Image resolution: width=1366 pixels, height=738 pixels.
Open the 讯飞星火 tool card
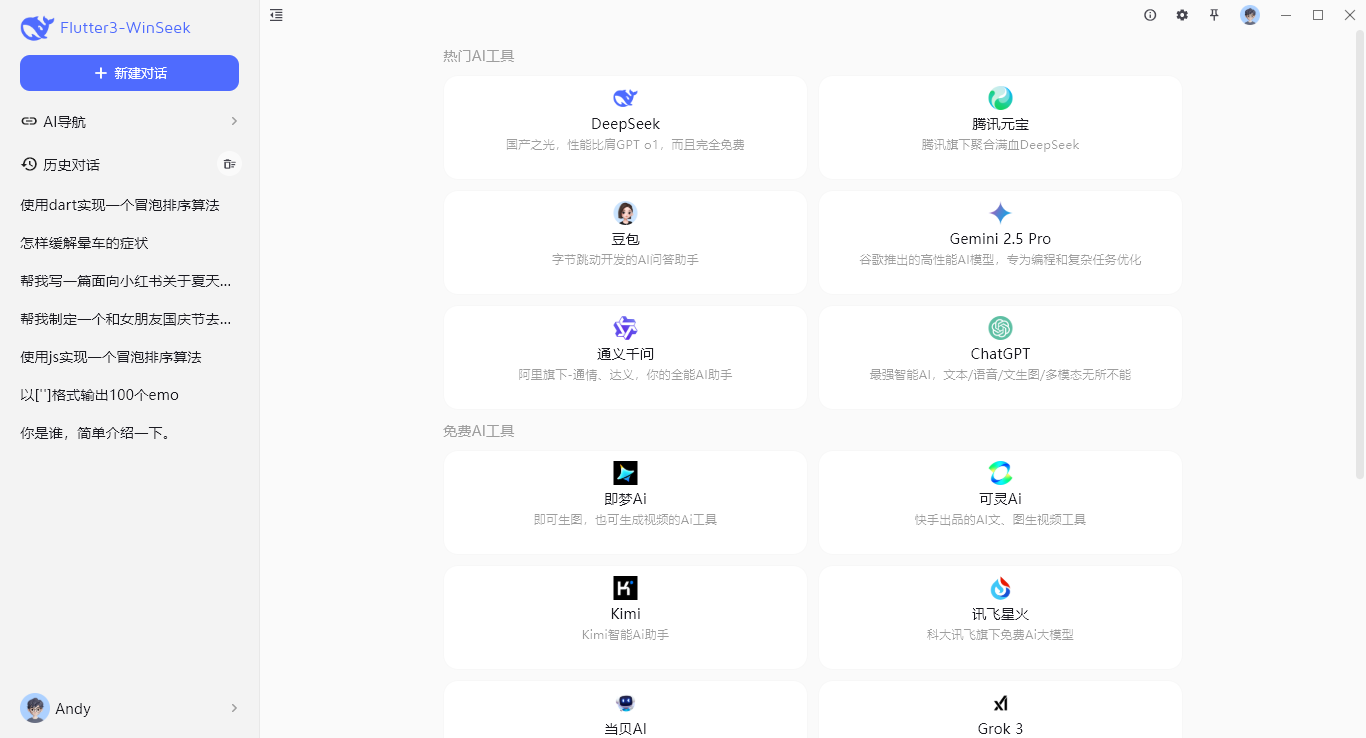tap(1000, 617)
